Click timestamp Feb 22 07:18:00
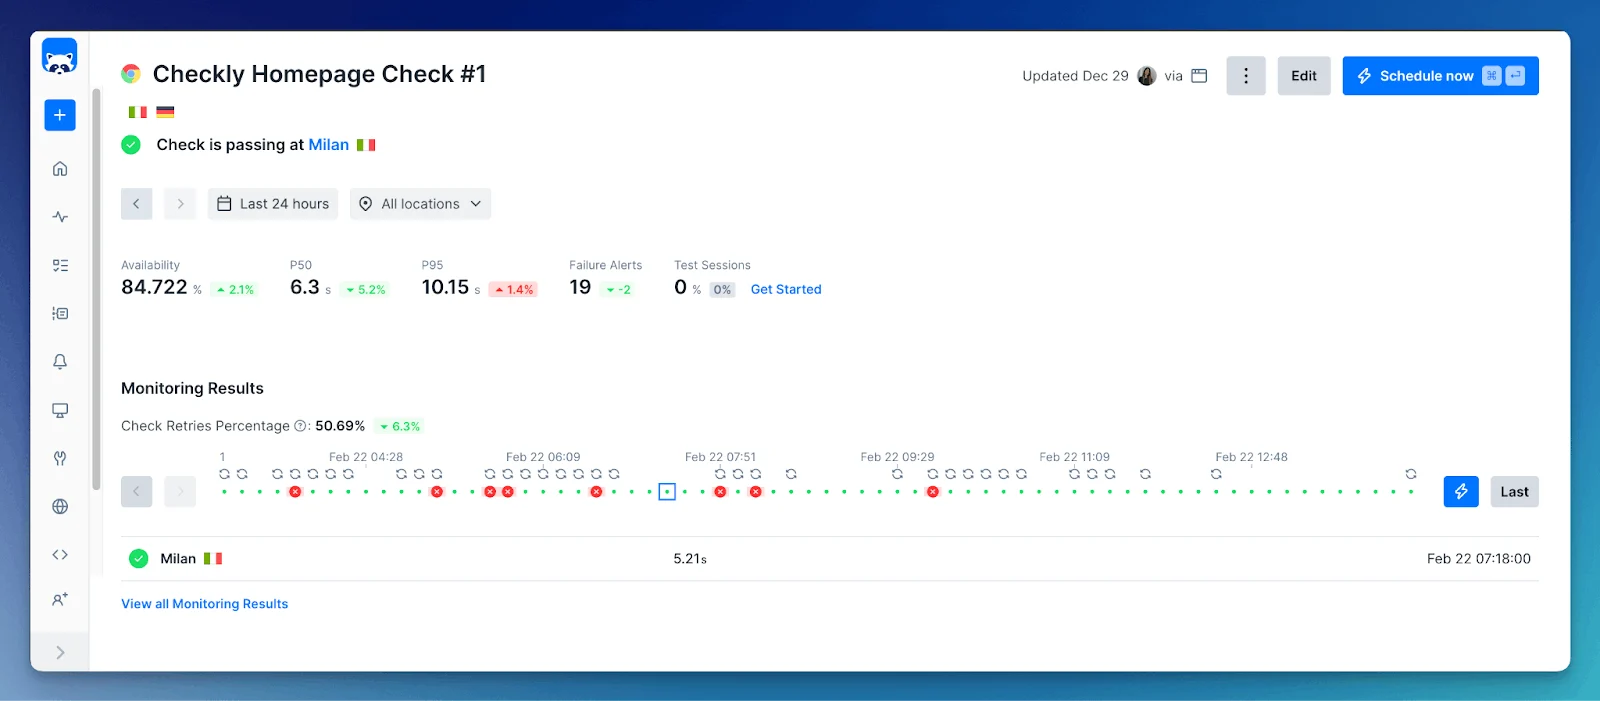This screenshot has width=1600, height=701. [1478, 559]
